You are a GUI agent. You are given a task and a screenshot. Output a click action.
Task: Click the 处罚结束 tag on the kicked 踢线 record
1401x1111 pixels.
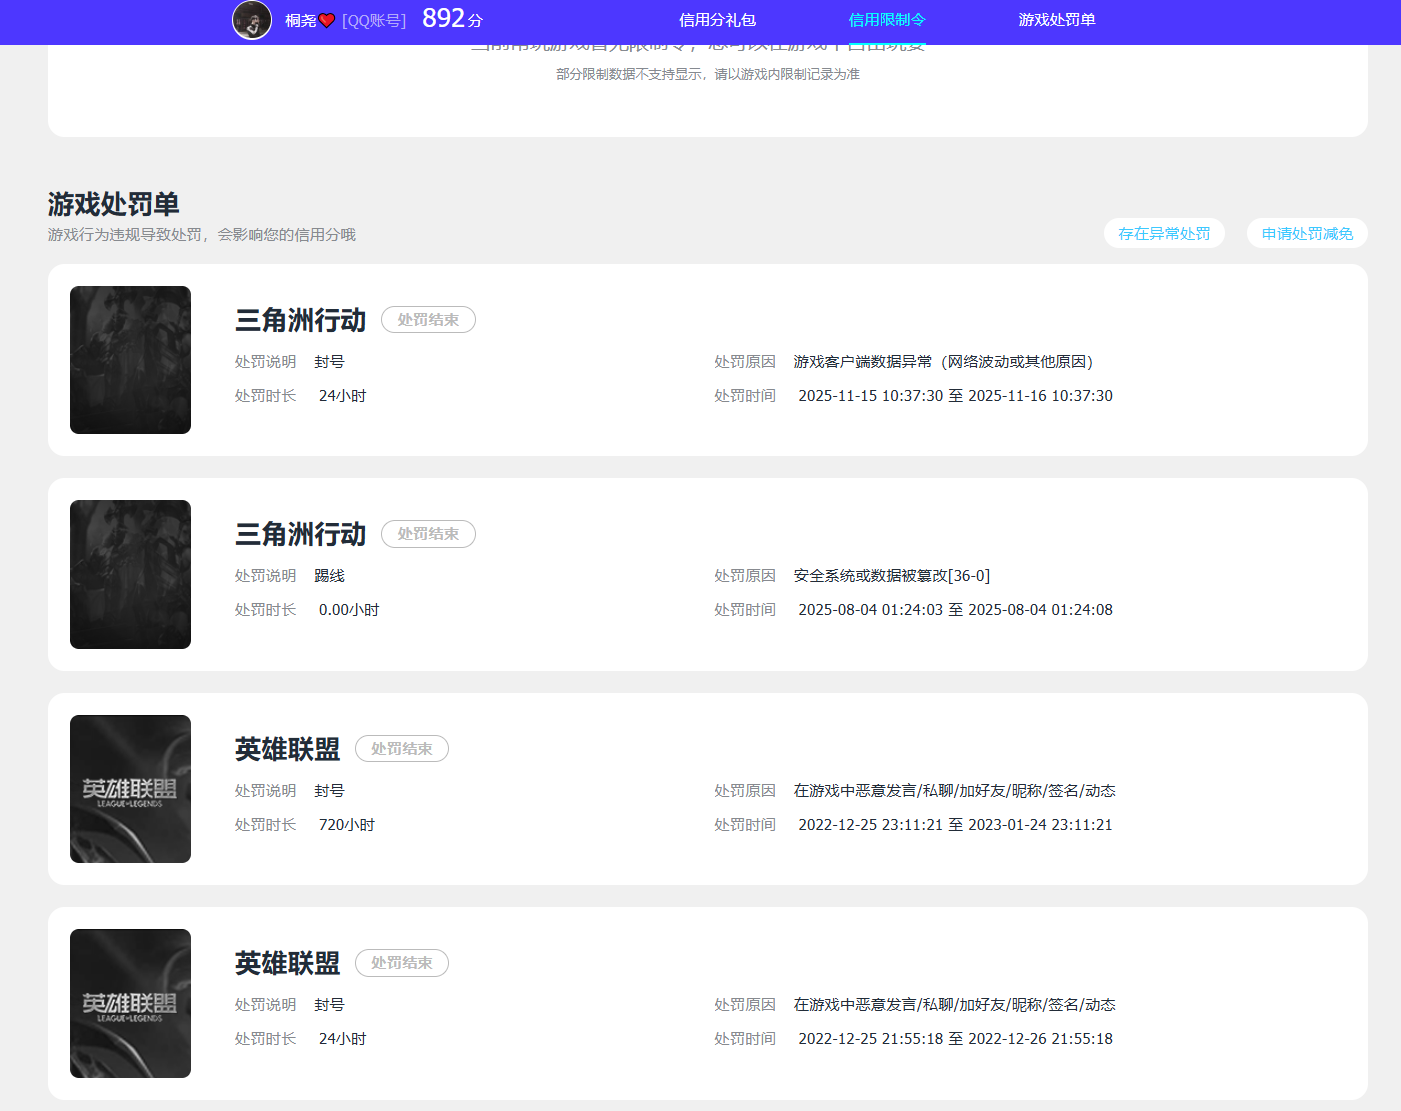428,533
